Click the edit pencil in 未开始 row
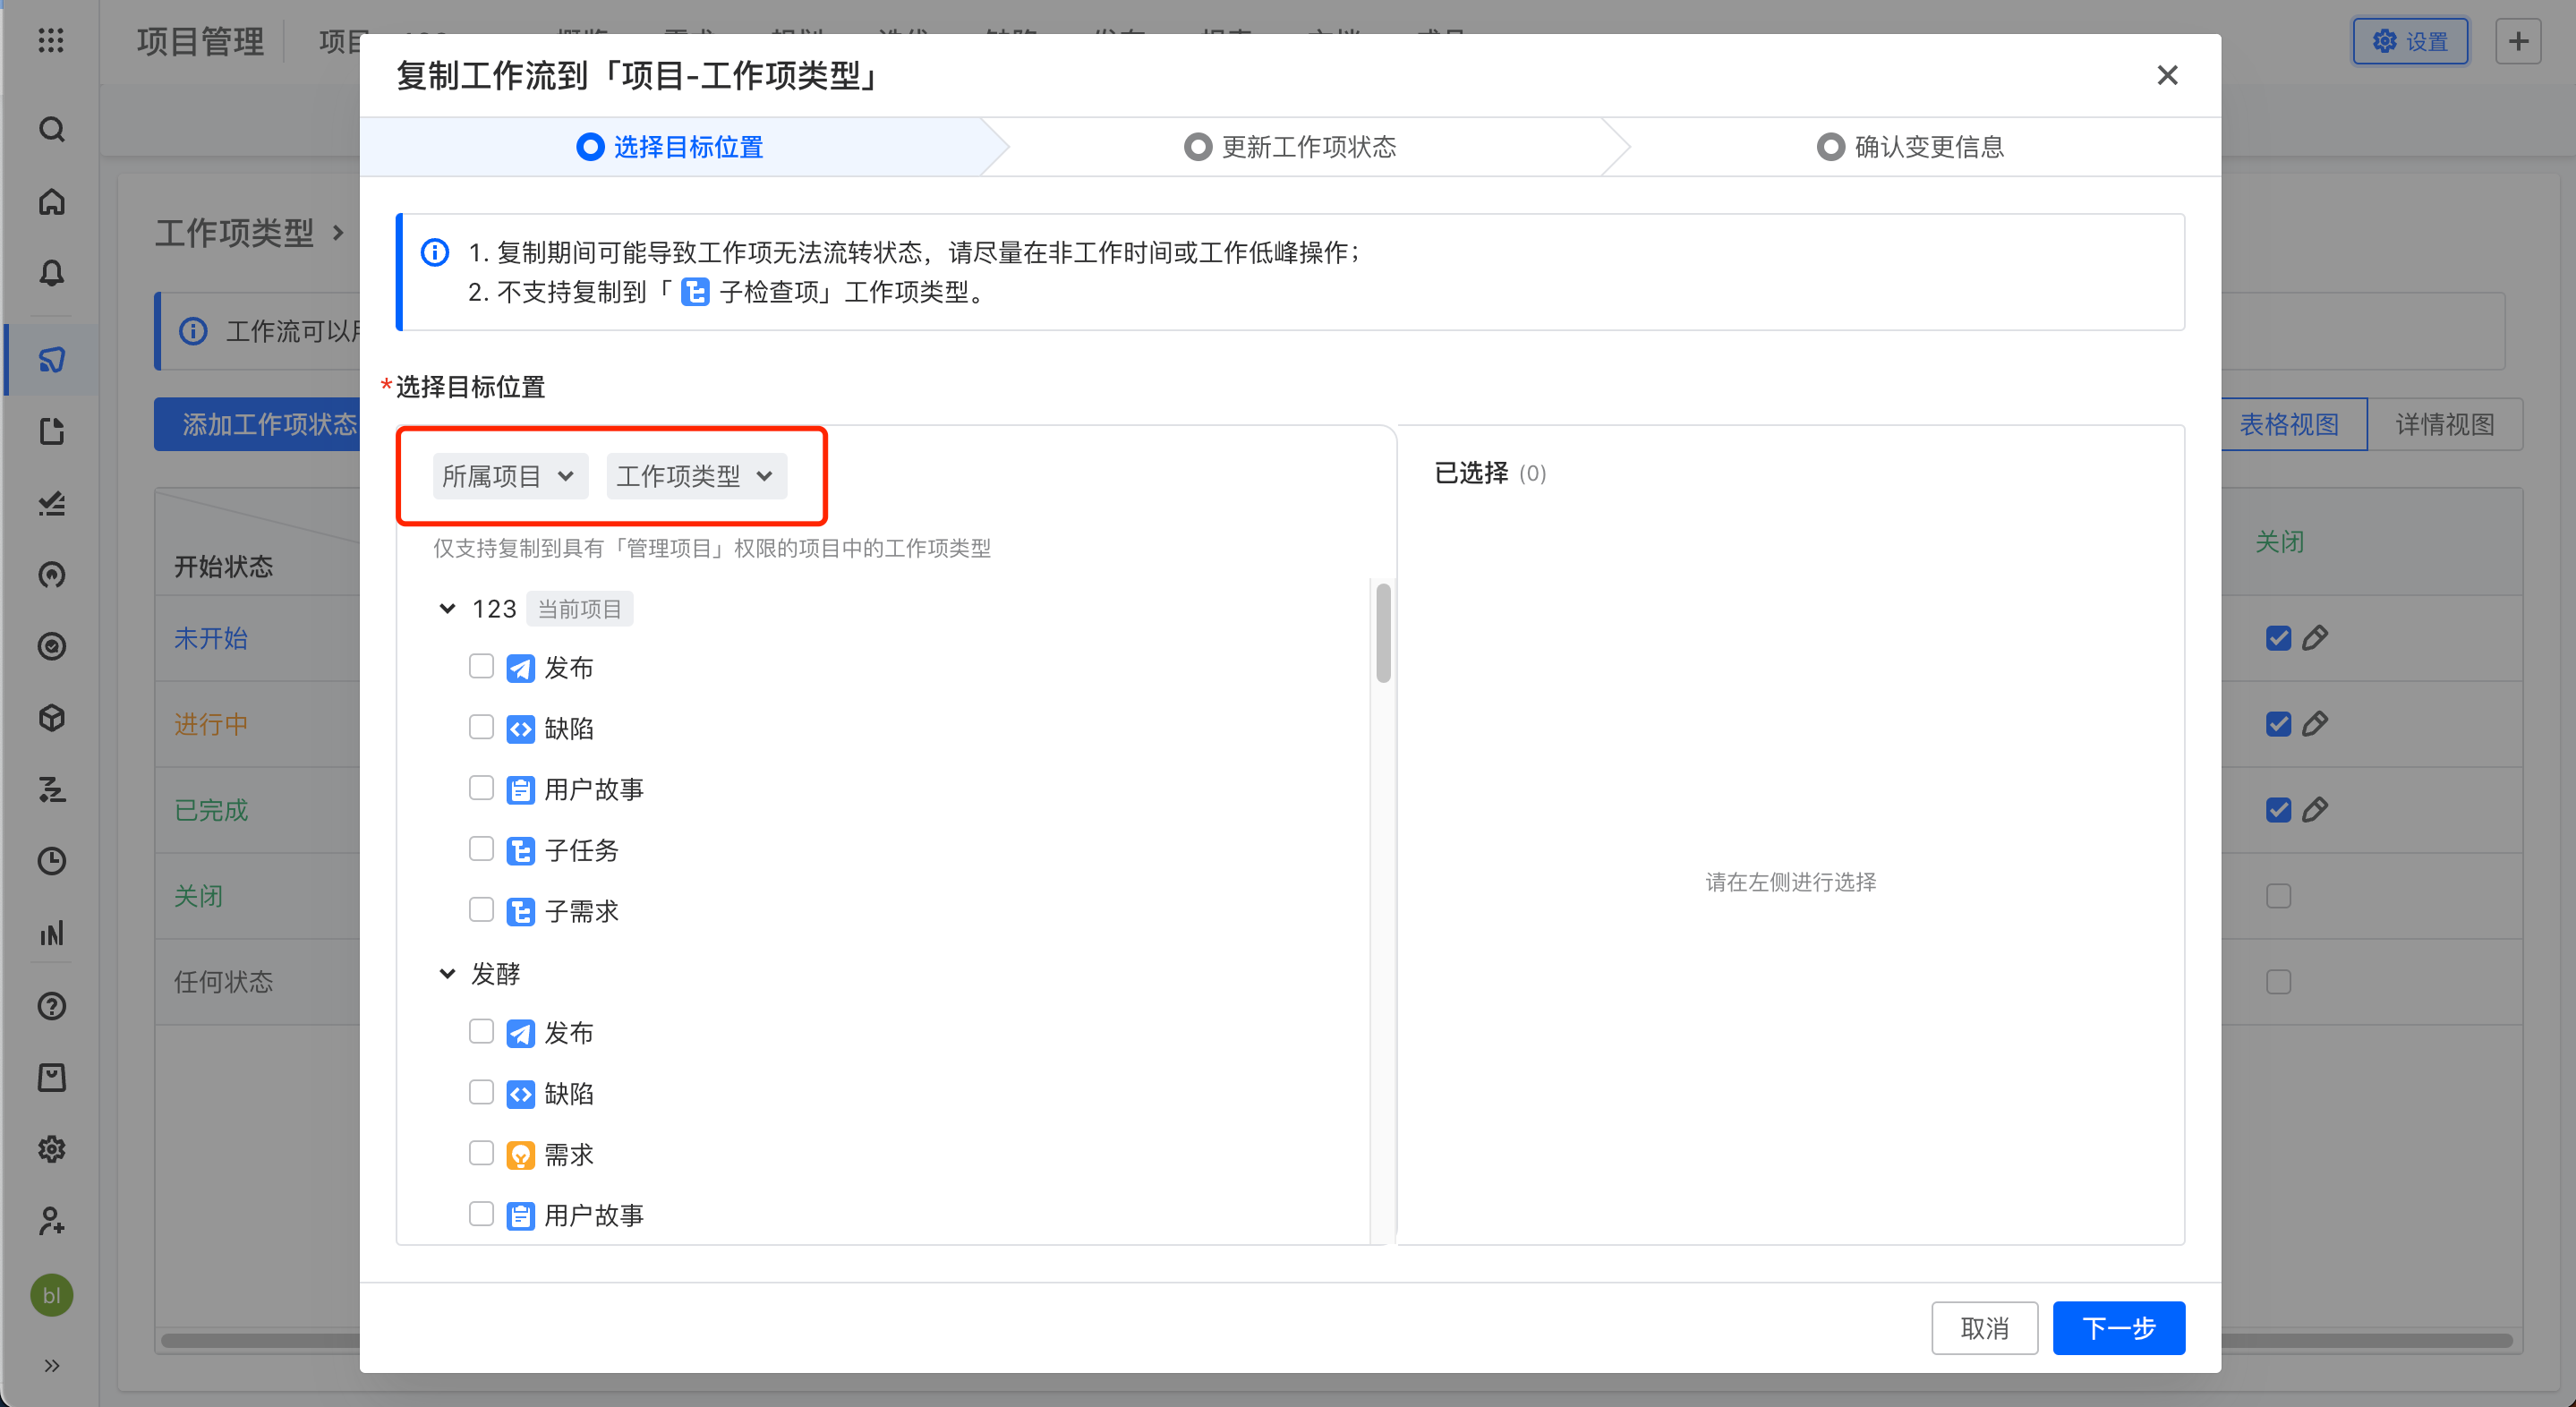The height and width of the screenshot is (1407, 2576). (2315, 638)
